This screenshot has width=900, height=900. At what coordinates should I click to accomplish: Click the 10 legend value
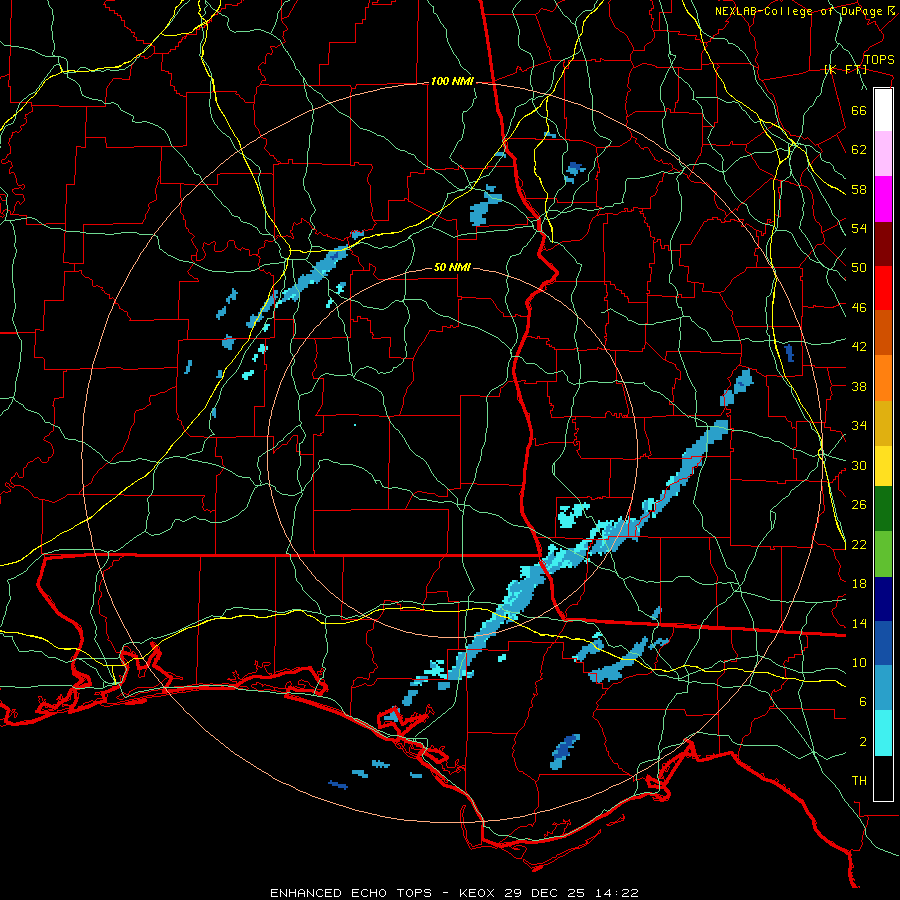[859, 662]
